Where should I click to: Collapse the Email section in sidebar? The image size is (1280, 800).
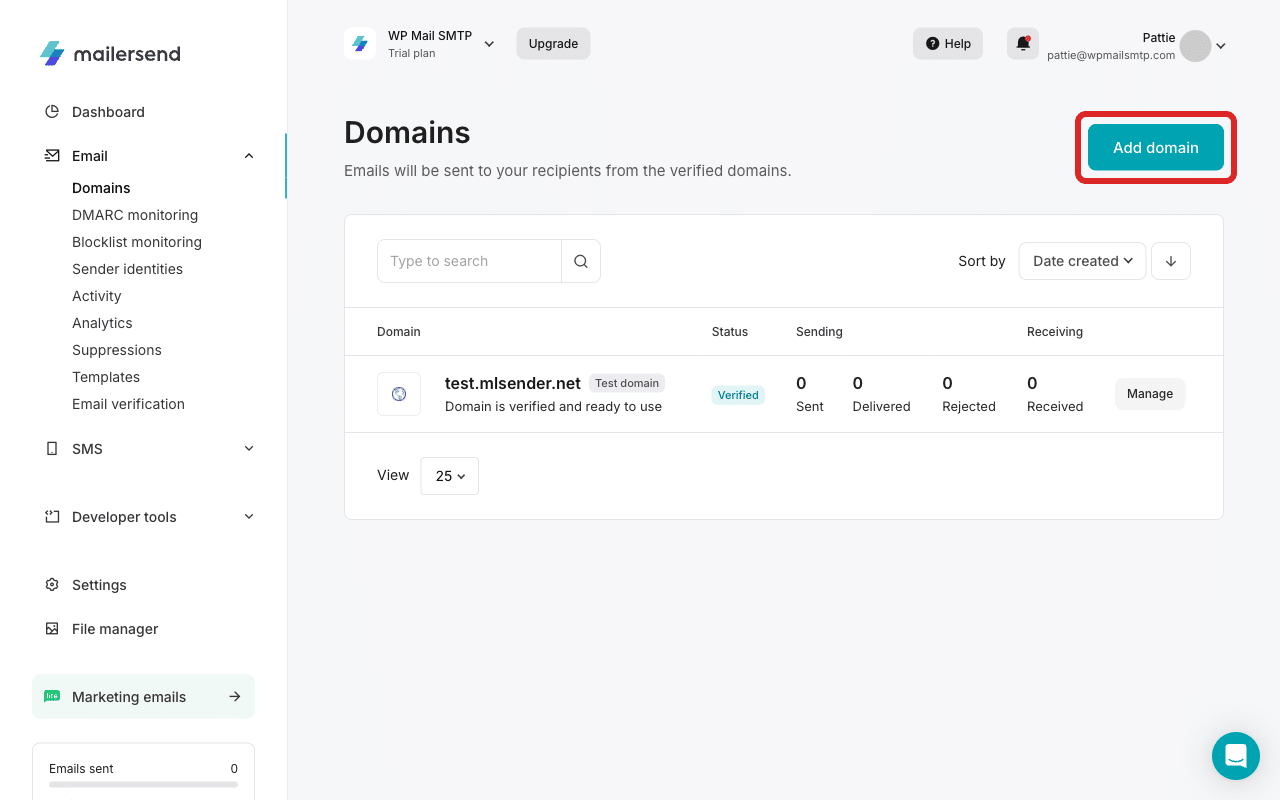248,155
